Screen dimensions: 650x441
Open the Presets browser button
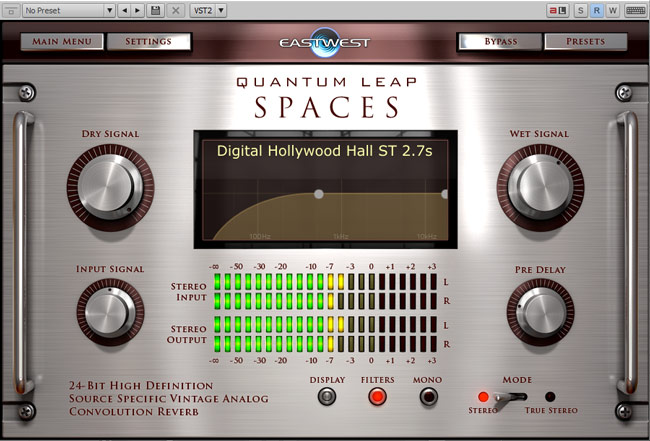(585, 42)
